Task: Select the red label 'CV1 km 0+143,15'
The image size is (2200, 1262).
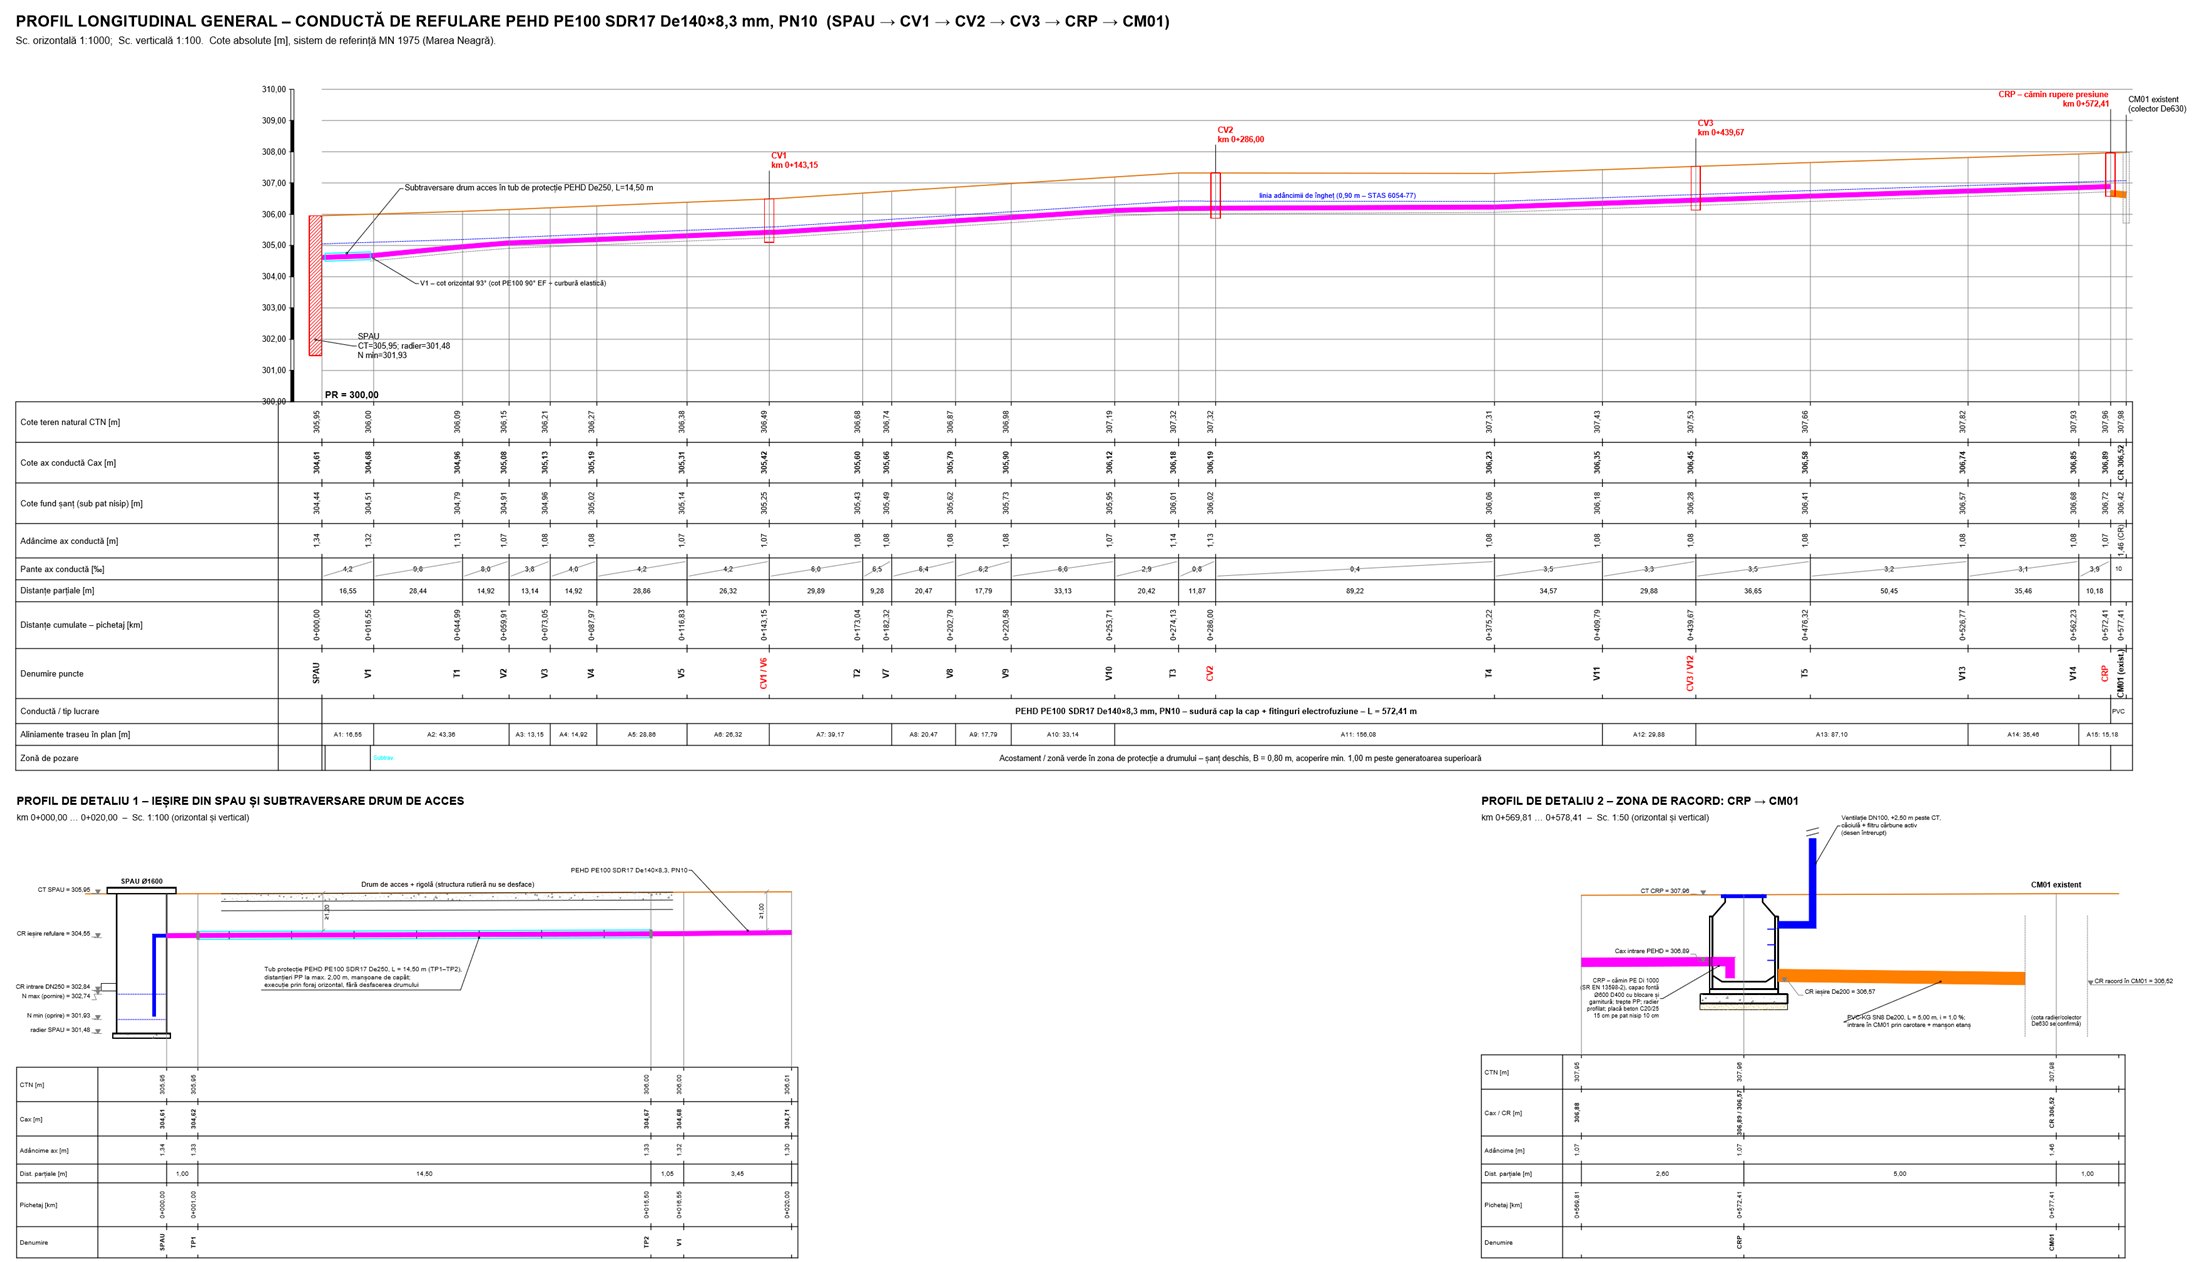Action: pos(794,160)
